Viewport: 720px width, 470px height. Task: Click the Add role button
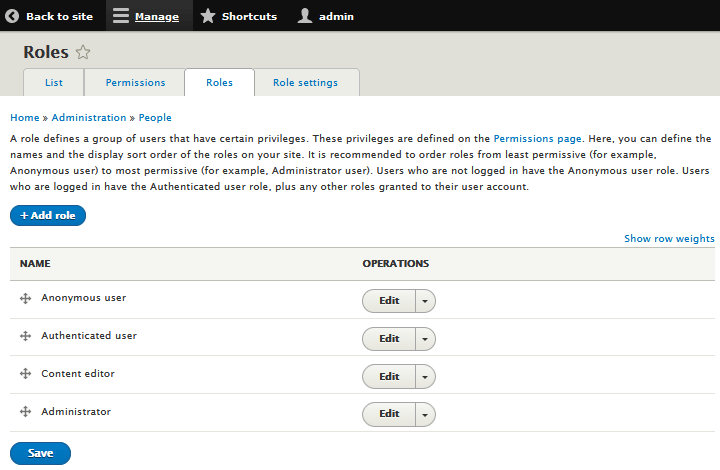[x=48, y=216]
